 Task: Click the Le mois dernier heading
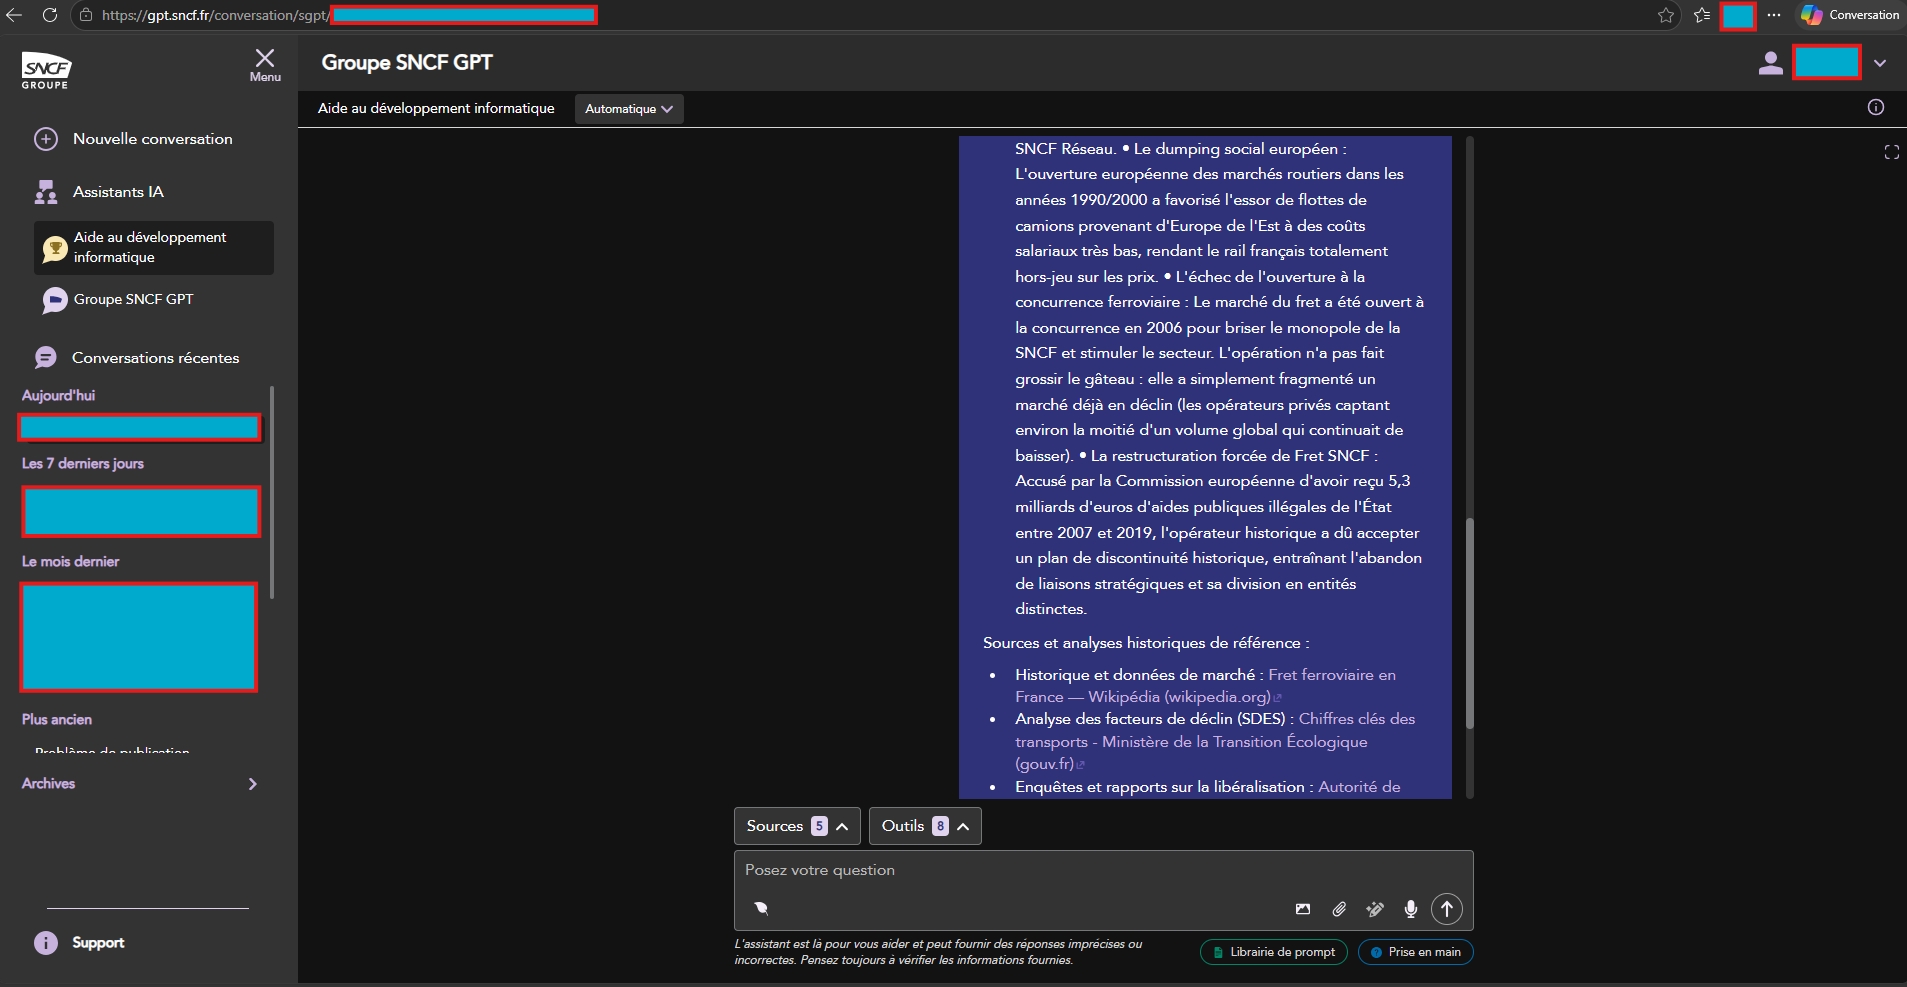[70, 562]
